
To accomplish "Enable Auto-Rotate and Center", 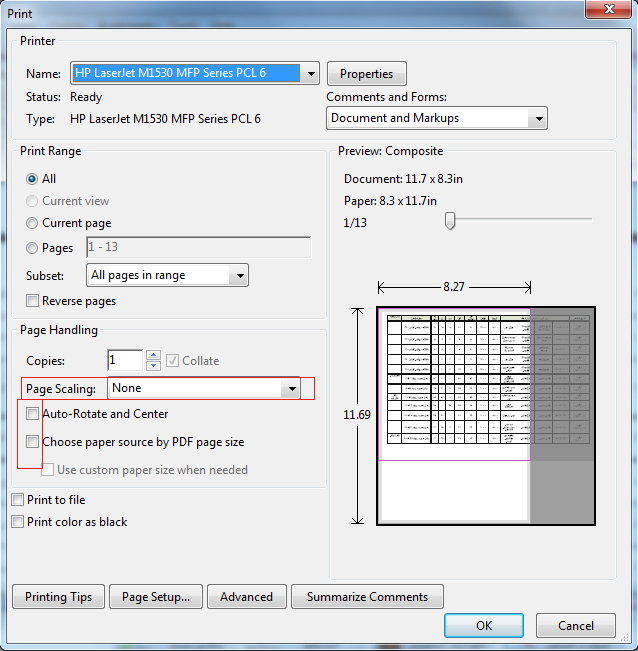I will pos(34,414).
